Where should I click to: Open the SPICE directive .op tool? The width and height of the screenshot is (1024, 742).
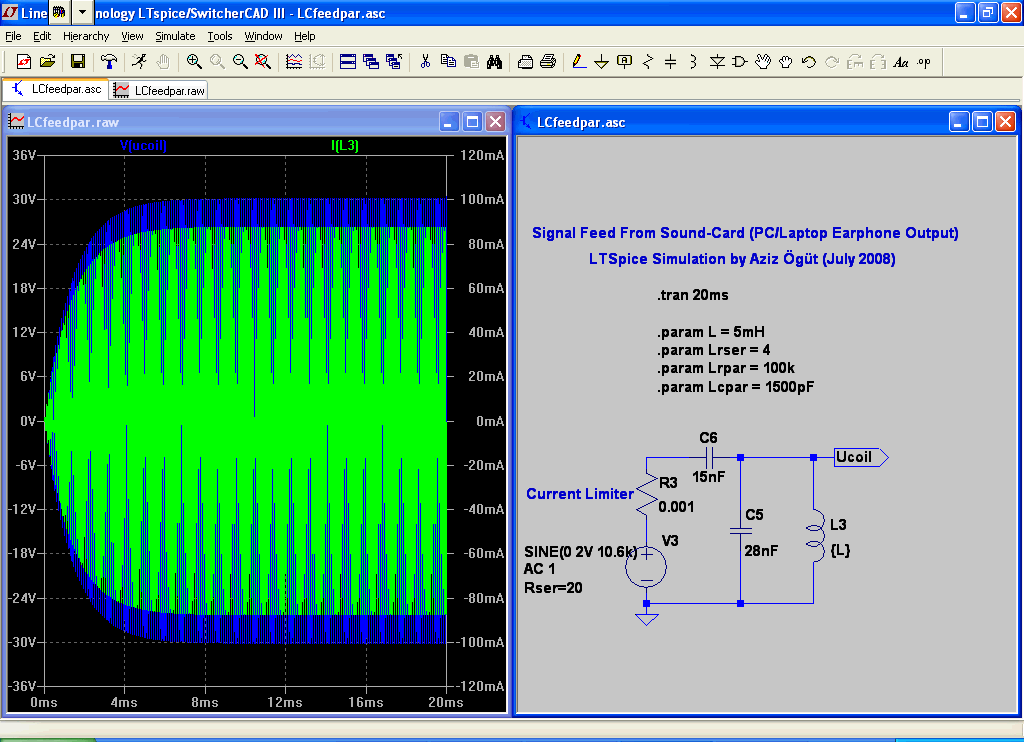point(923,62)
